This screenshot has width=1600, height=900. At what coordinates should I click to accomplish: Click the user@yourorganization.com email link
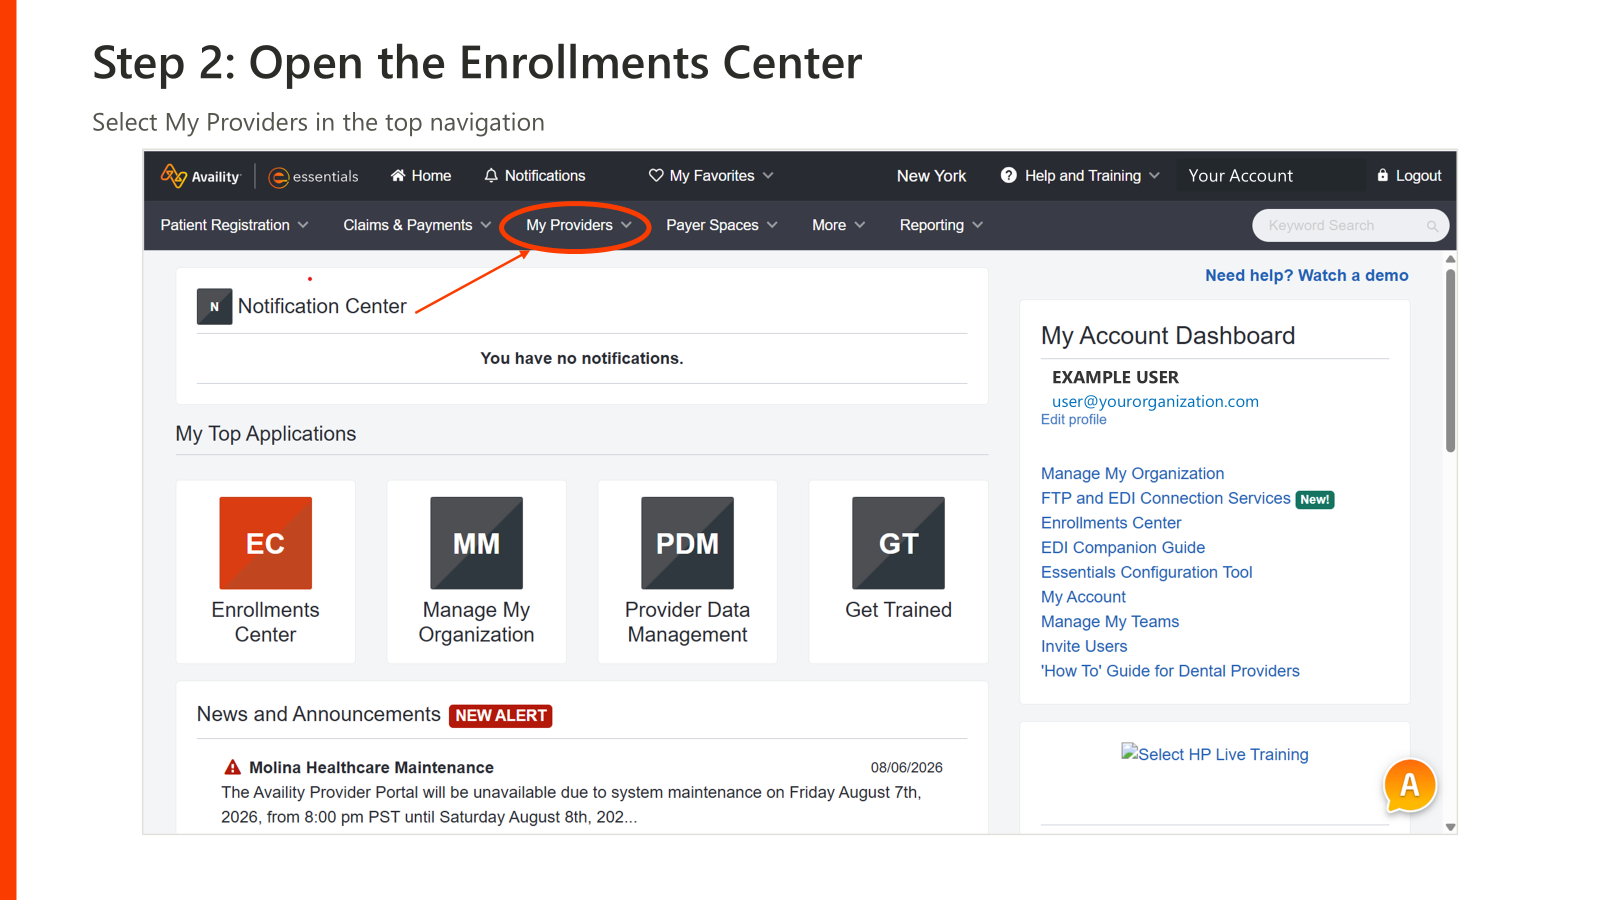[x=1155, y=401]
